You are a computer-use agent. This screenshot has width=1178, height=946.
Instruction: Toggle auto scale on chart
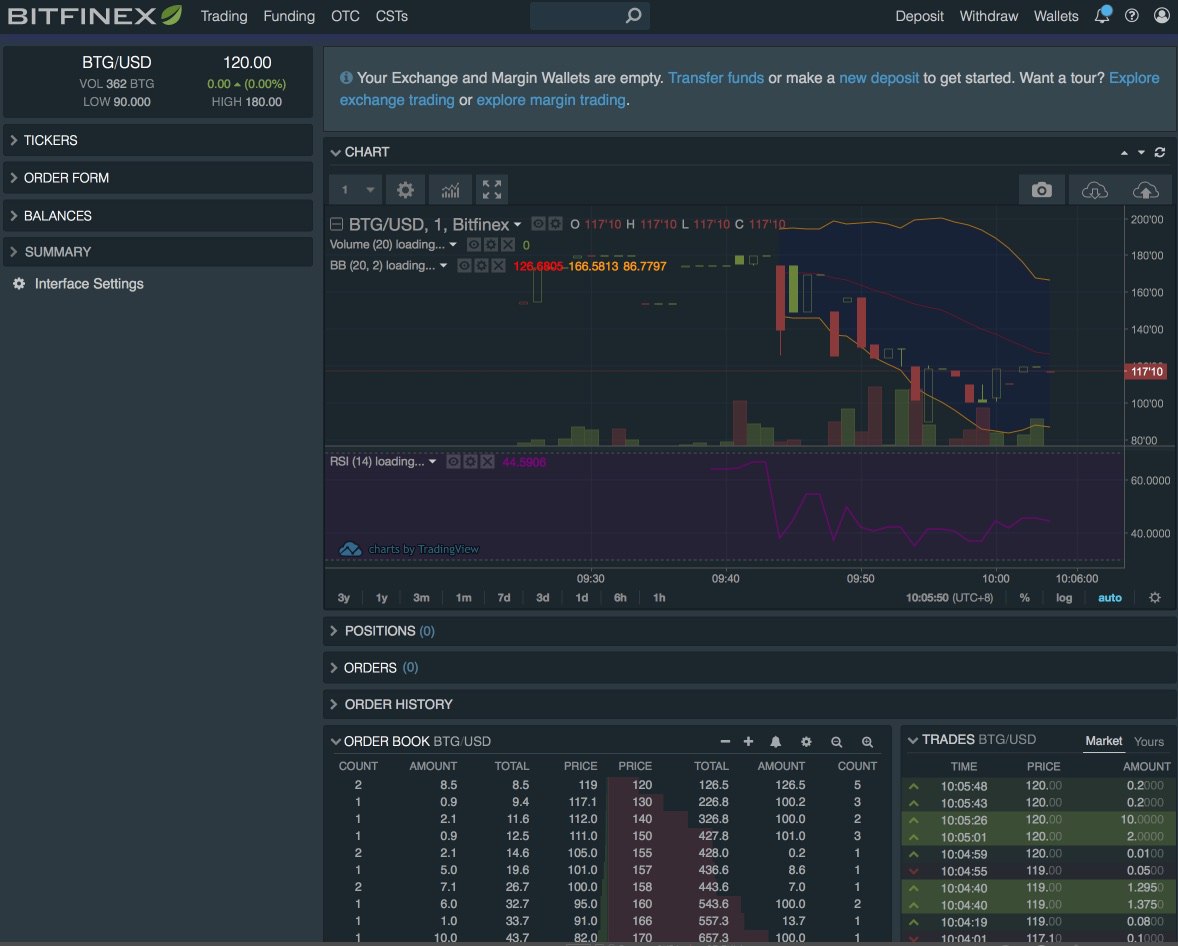tap(1110, 598)
